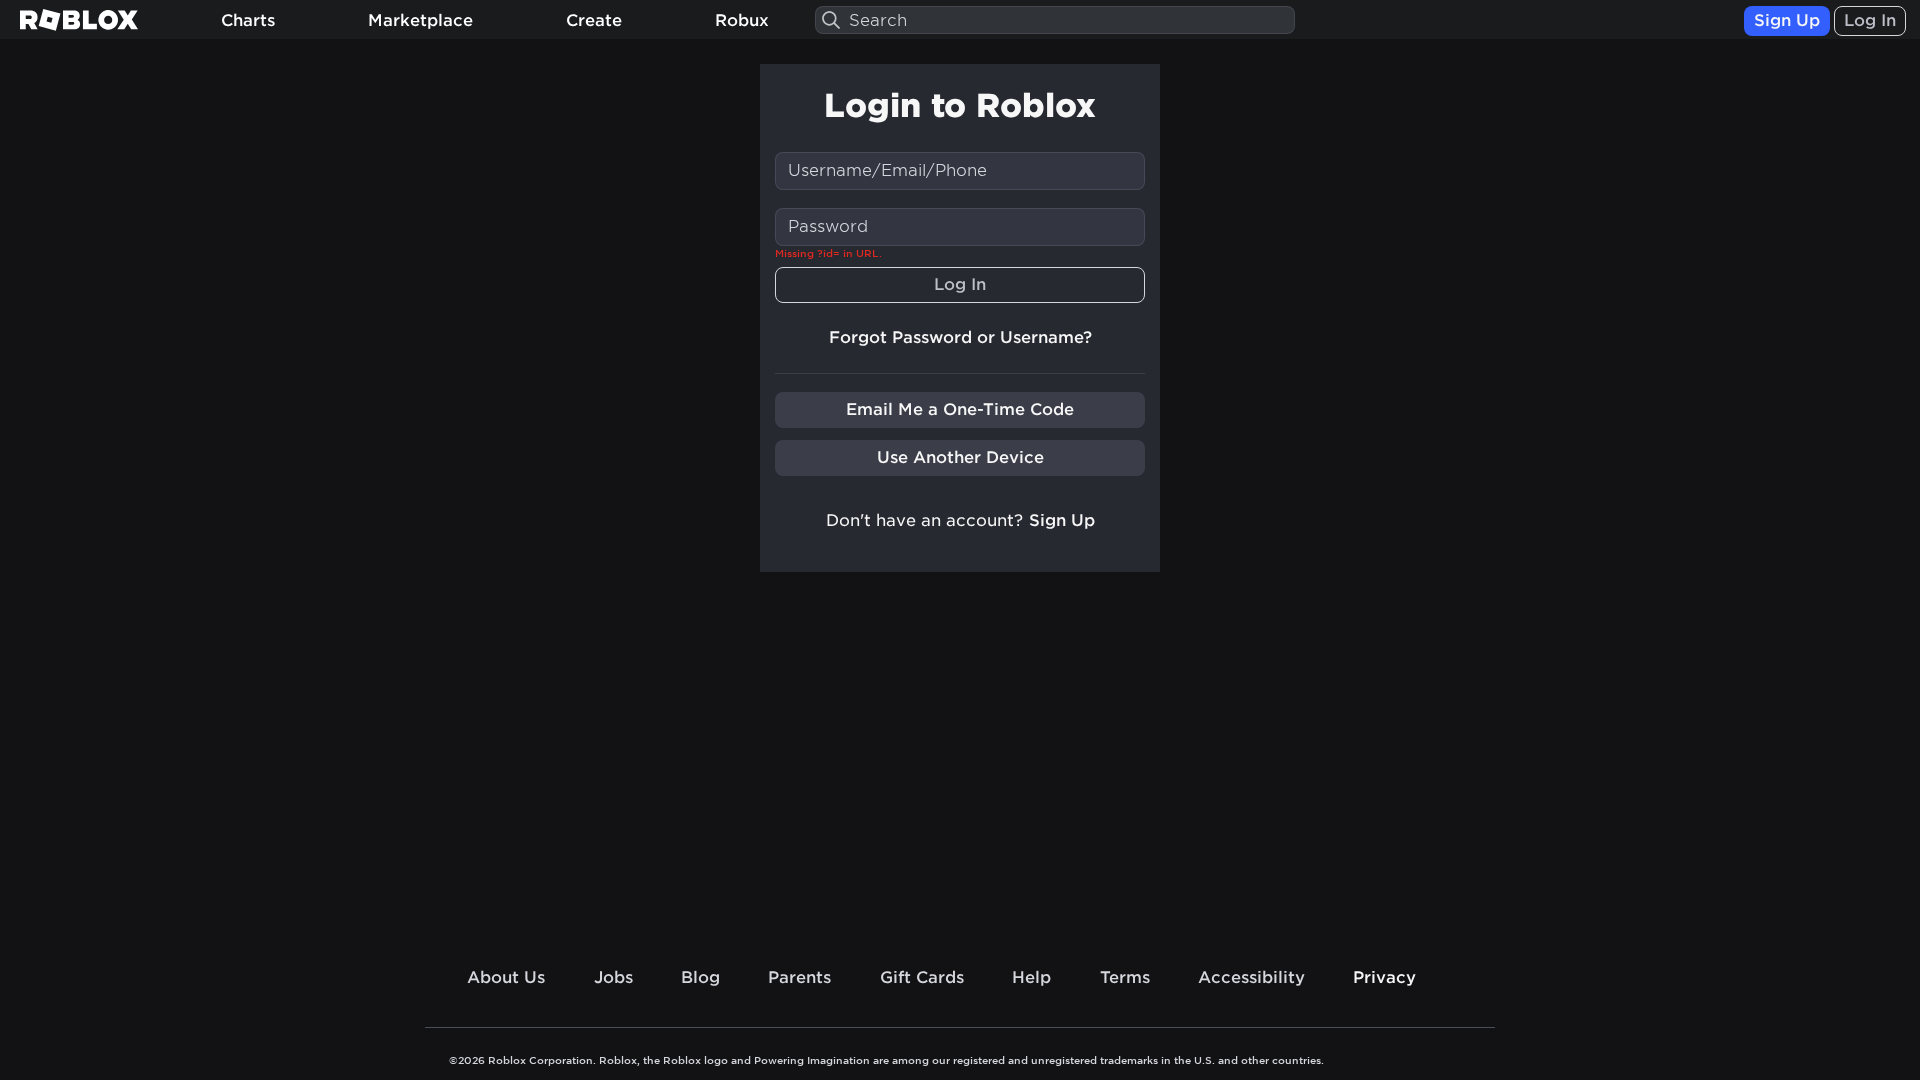Go to the Create section
The height and width of the screenshot is (1080, 1920).
pyautogui.click(x=594, y=20)
